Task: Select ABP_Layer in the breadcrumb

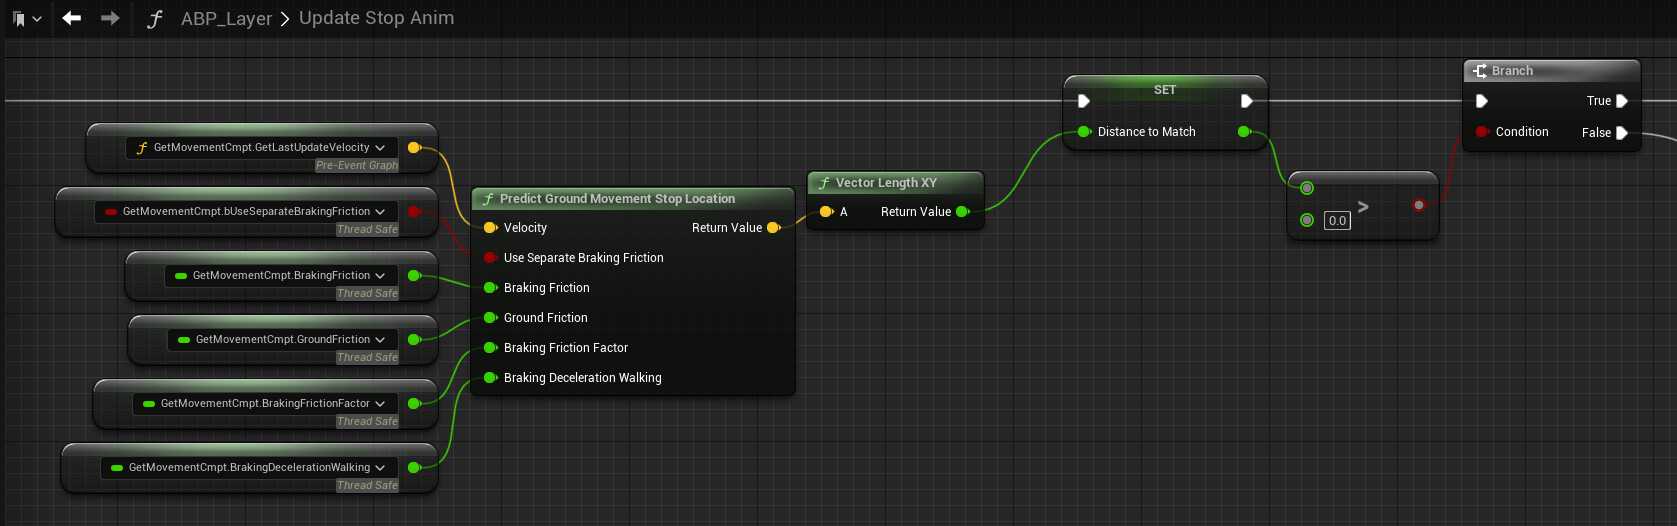Action: tap(226, 19)
